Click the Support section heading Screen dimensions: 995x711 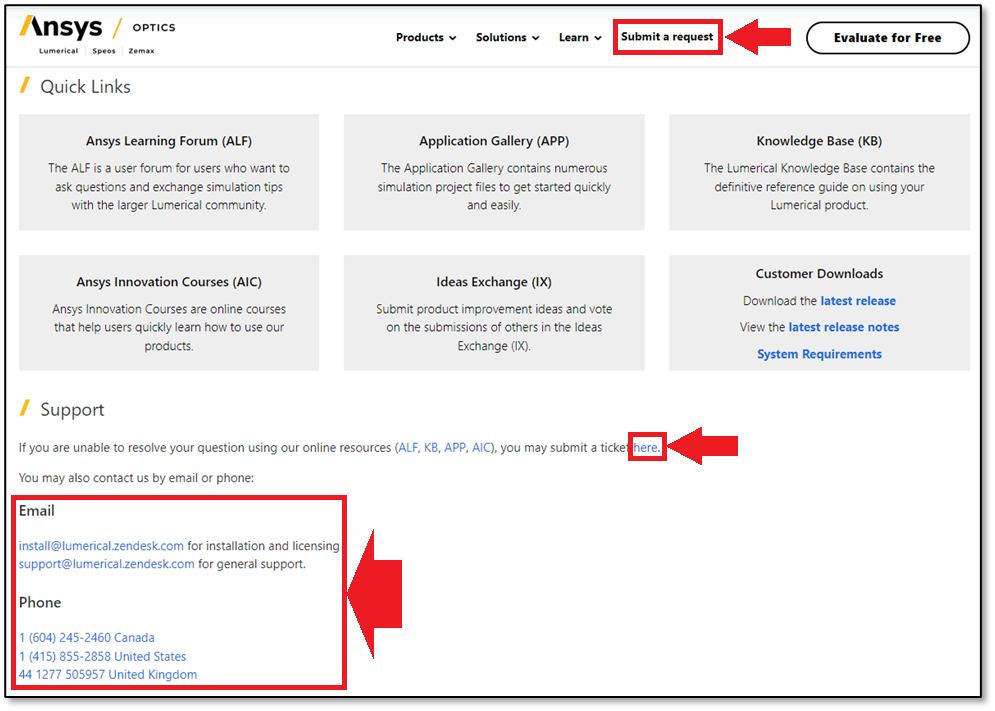72,410
